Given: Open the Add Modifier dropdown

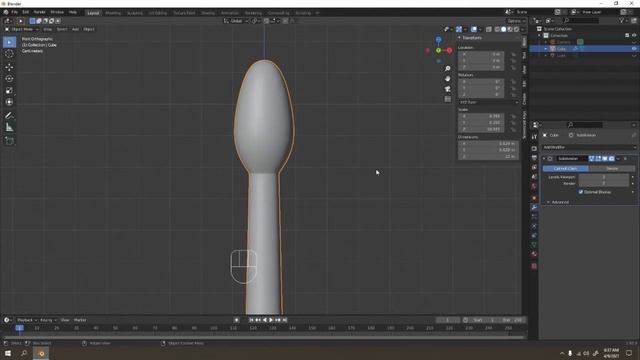Looking at the screenshot, I should [589, 147].
